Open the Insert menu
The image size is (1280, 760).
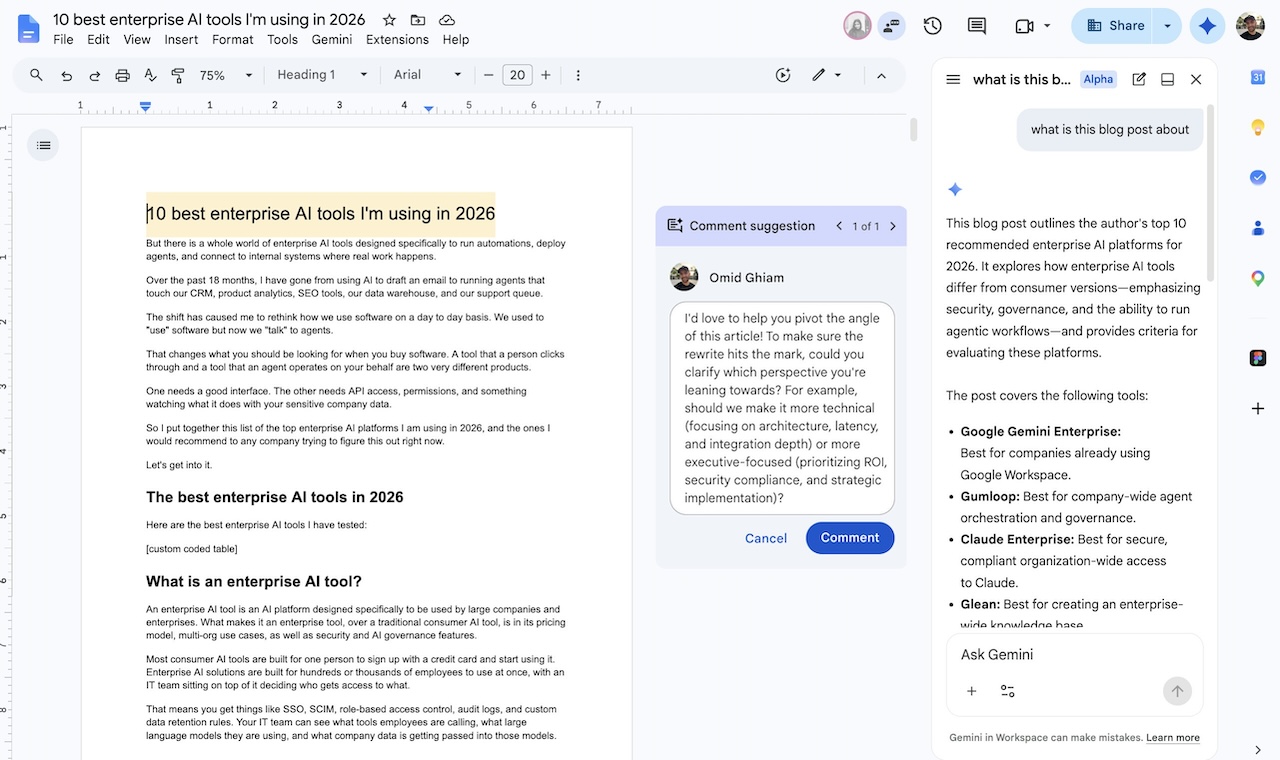coord(181,39)
